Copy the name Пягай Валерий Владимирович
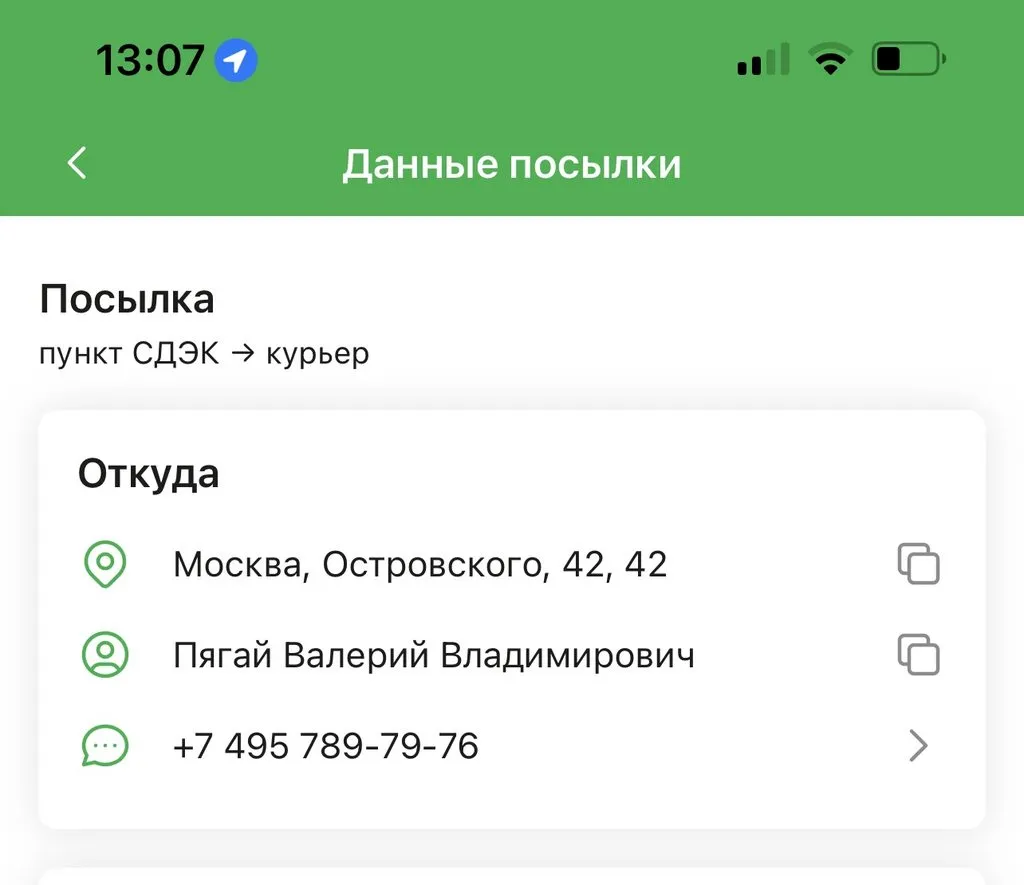Viewport: 1024px width, 885px height. tap(918, 656)
